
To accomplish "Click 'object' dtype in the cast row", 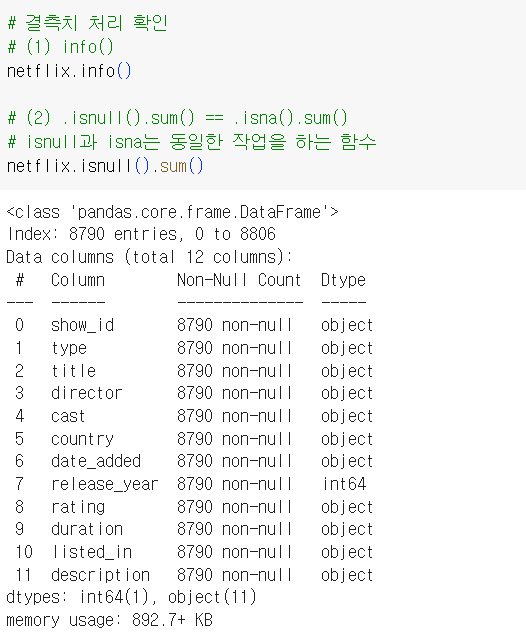I will (347, 416).
